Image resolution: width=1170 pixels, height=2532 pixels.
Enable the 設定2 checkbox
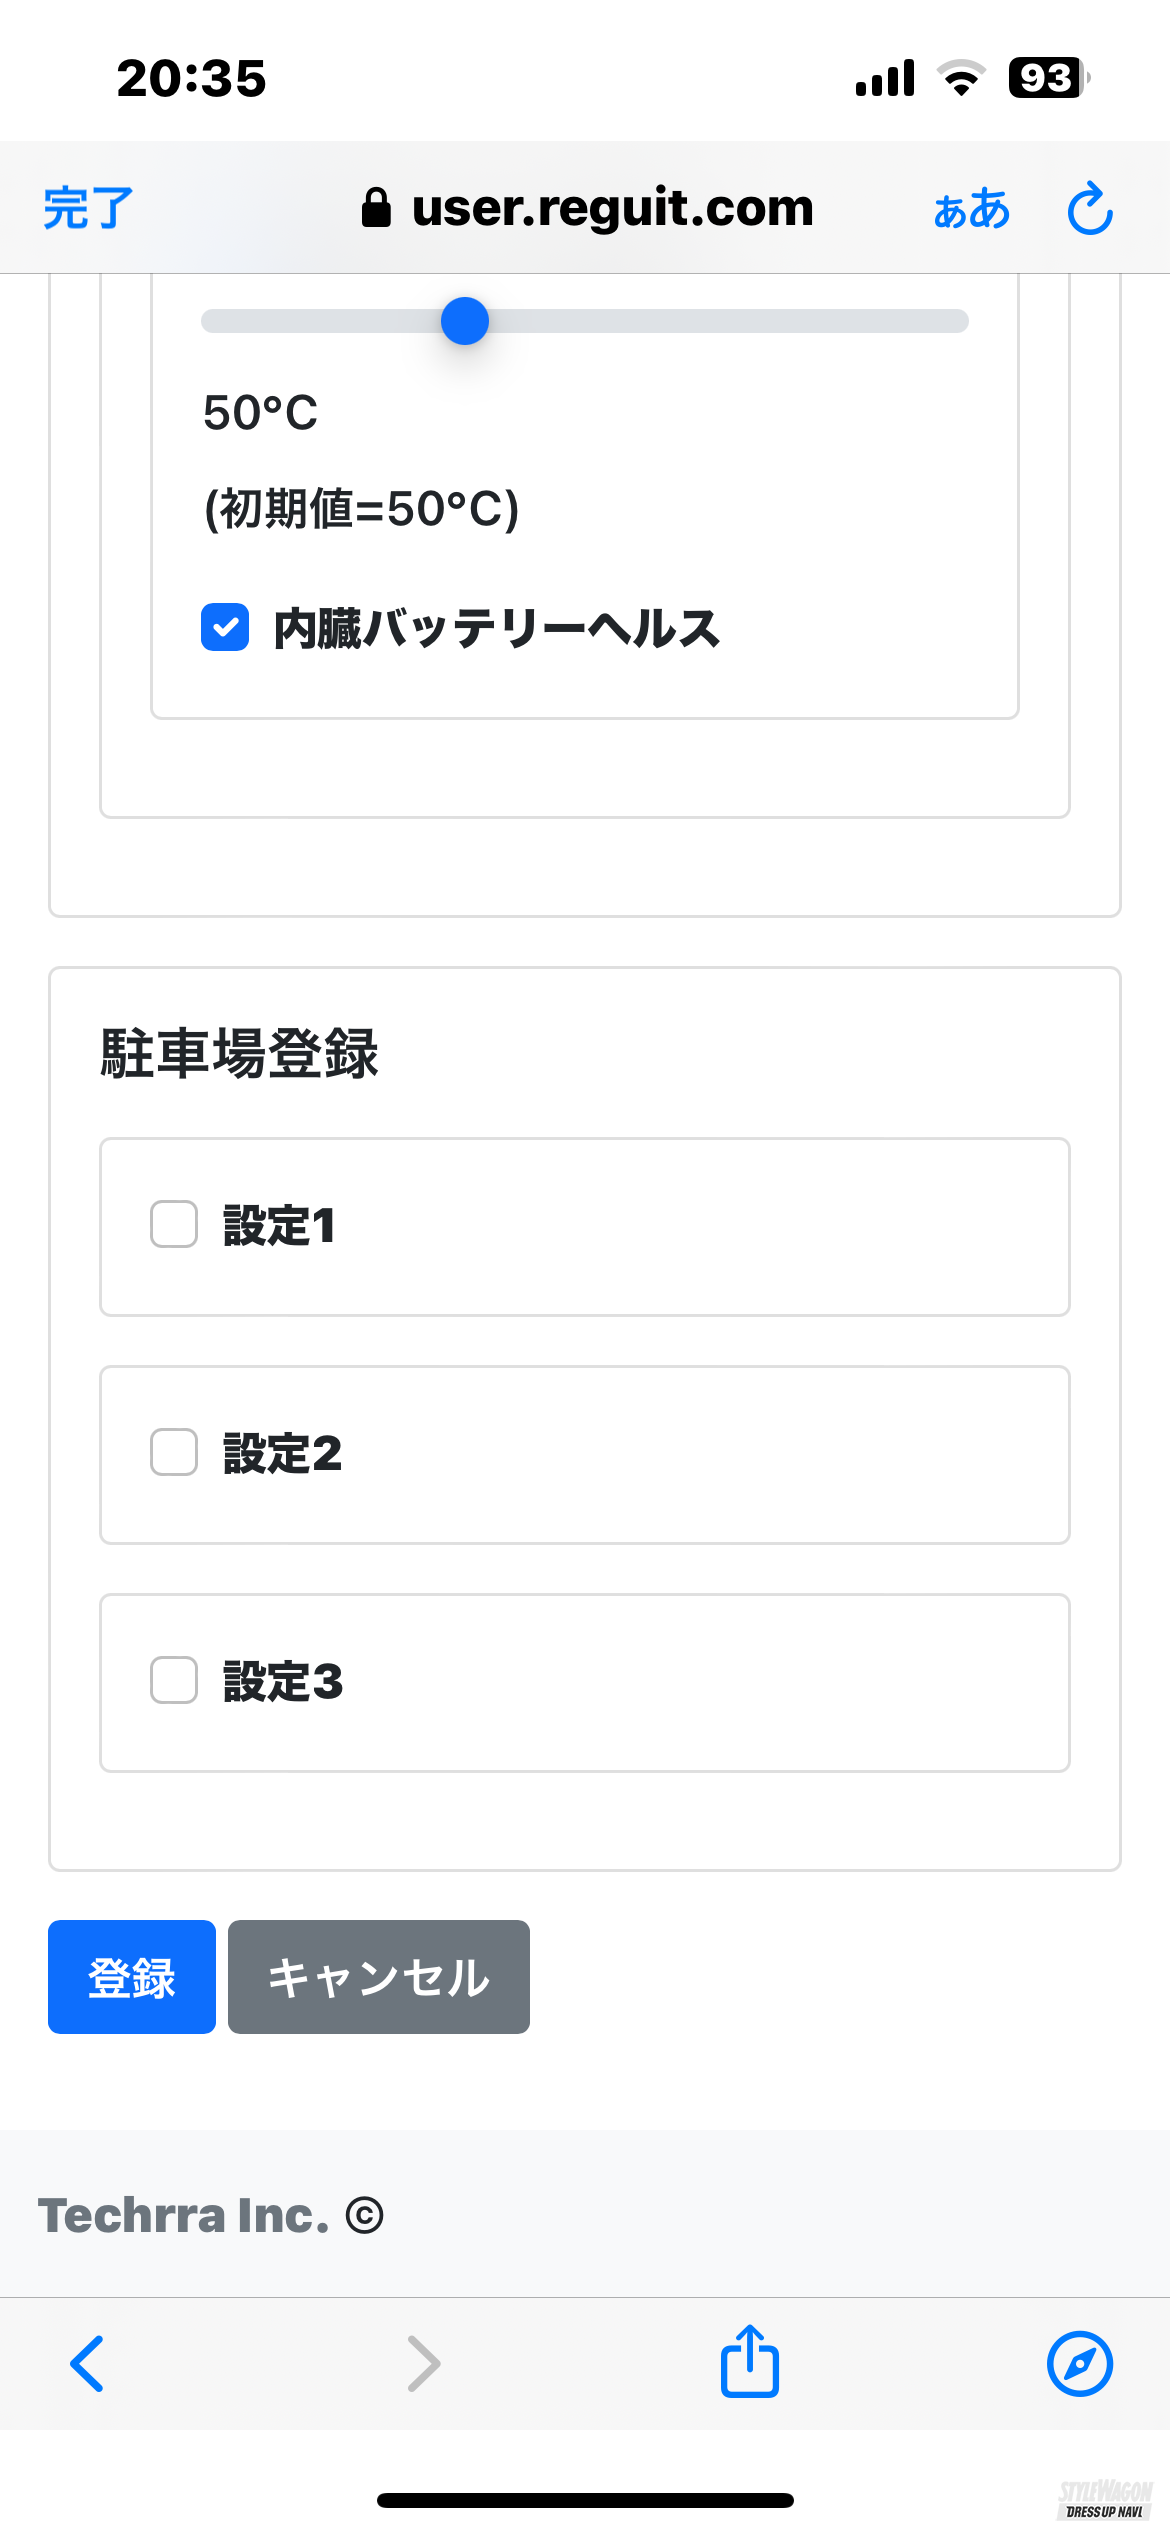point(174,1452)
